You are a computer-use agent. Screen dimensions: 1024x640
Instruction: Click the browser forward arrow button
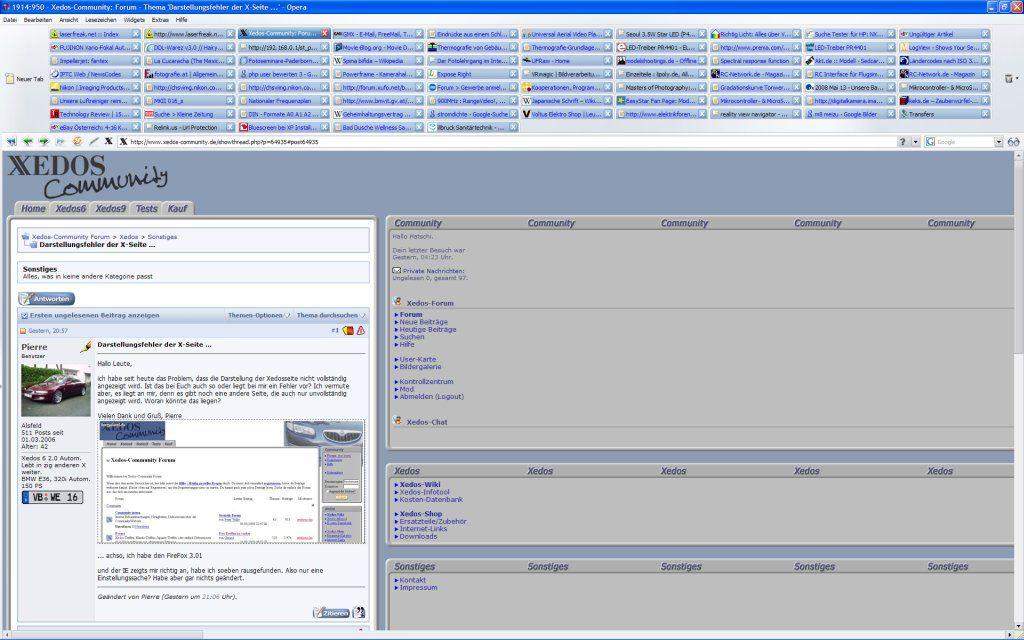click(43, 142)
